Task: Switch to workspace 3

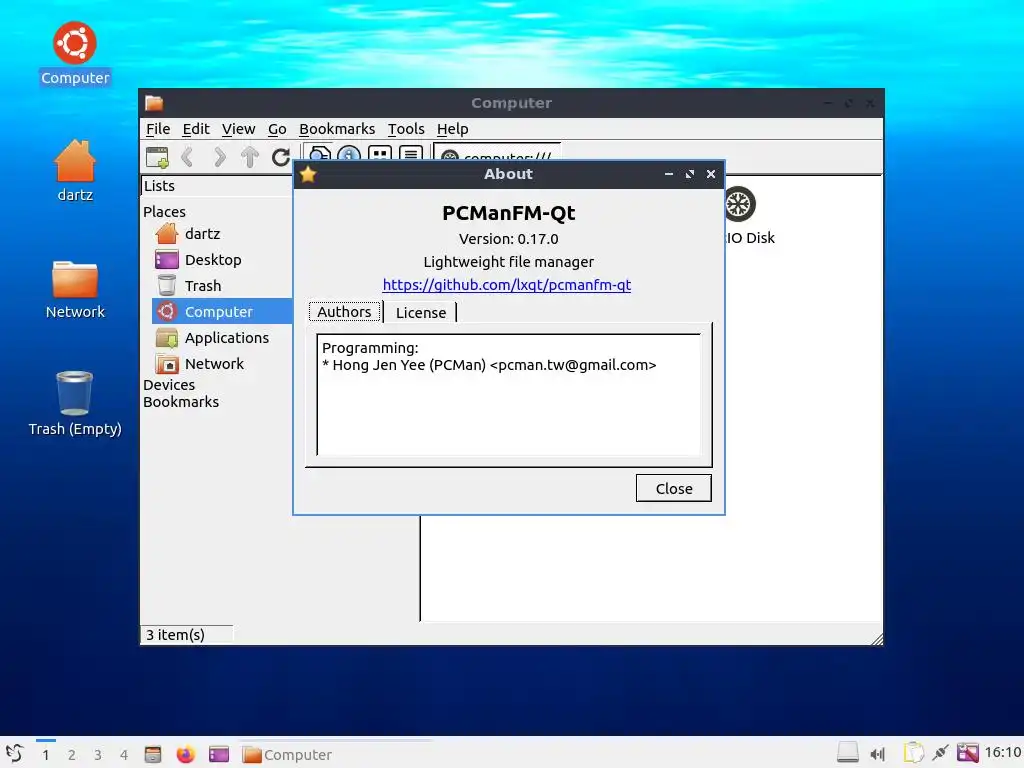Action: pos(98,755)
